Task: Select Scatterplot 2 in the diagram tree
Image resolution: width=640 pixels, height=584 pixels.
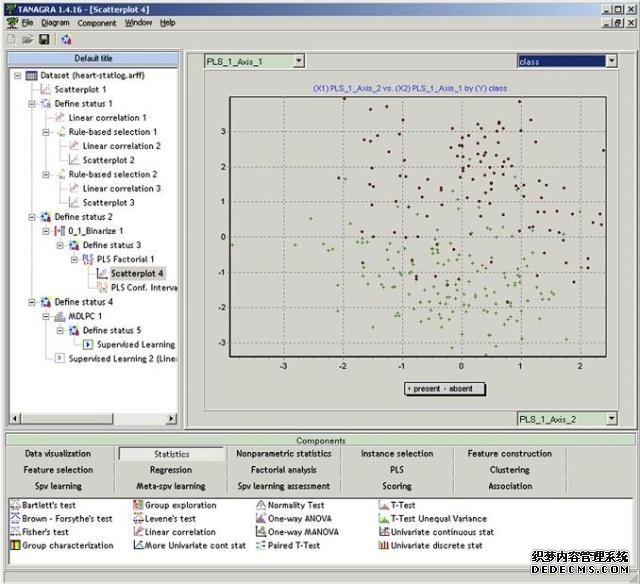Action: pos(108,160)
